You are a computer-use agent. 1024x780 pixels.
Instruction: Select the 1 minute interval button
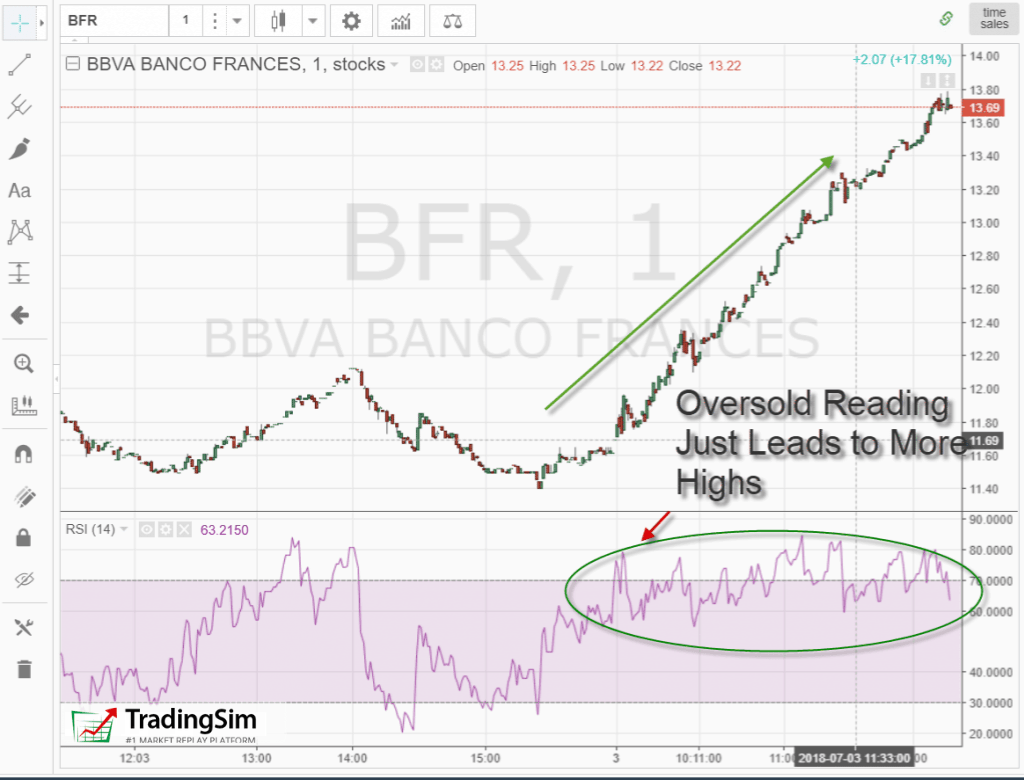click(x=185, y=21)
